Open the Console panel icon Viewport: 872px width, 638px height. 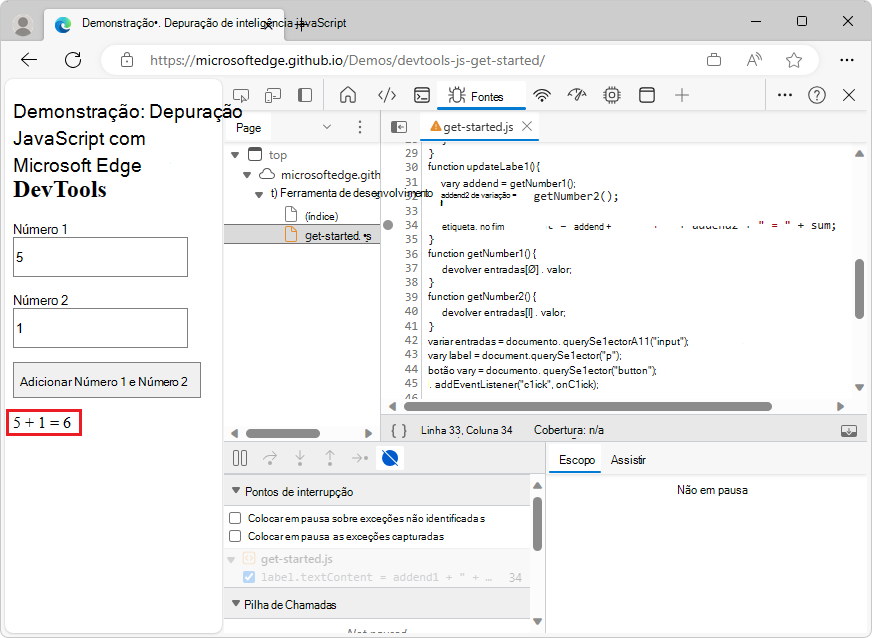point(423,96)
